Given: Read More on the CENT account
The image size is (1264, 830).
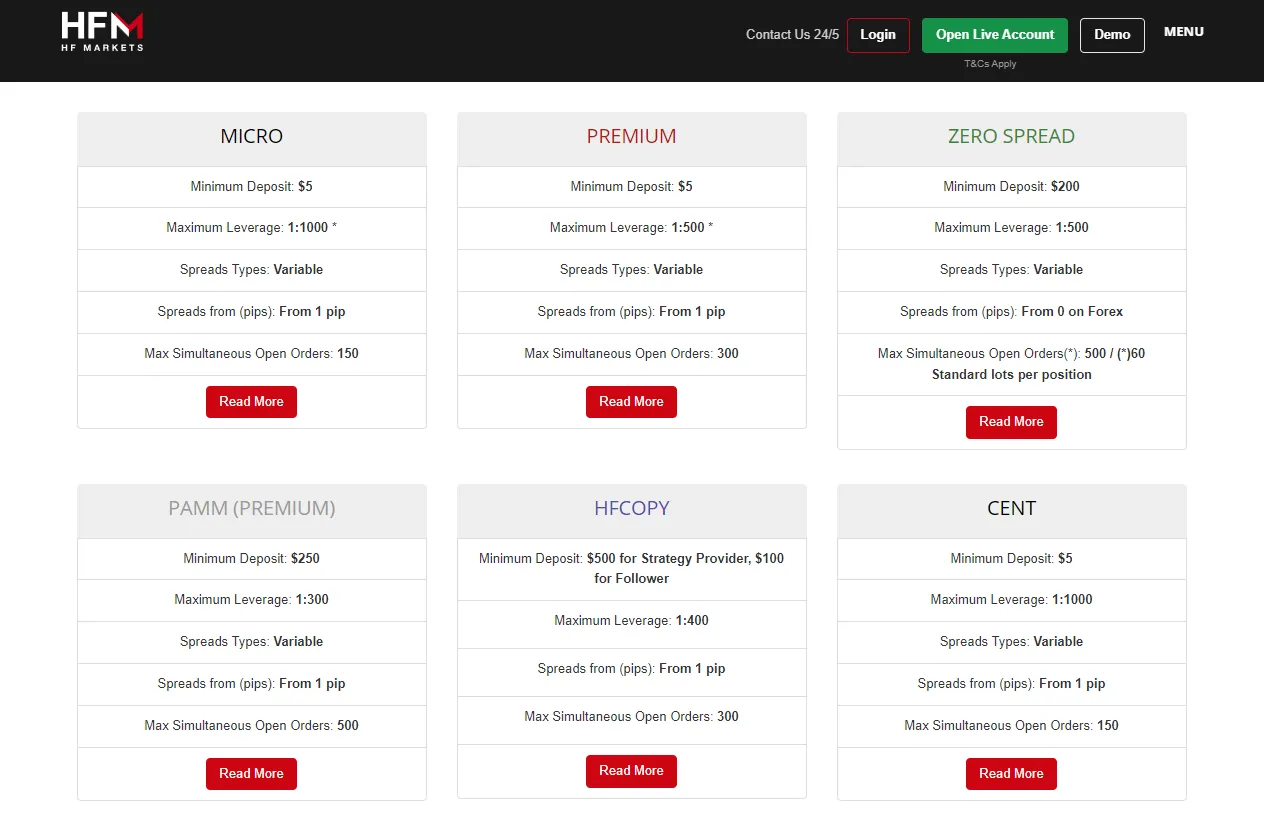Looking at the screenshot, I should click(x=1011, y=774).
